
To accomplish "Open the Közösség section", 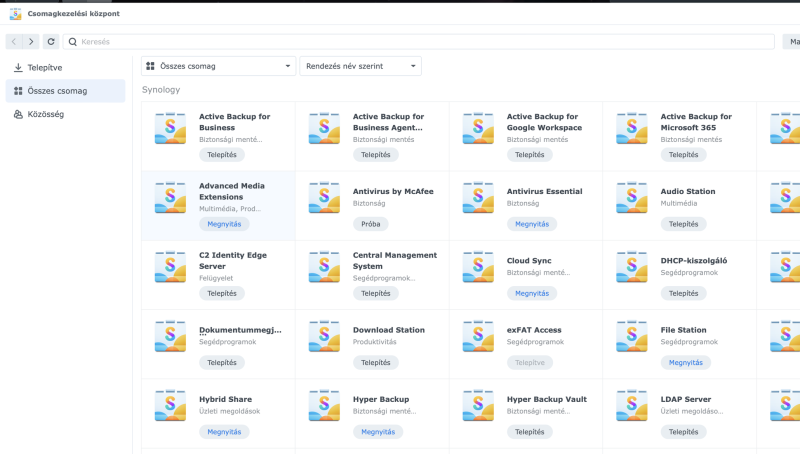I will (x=65, y=114).
